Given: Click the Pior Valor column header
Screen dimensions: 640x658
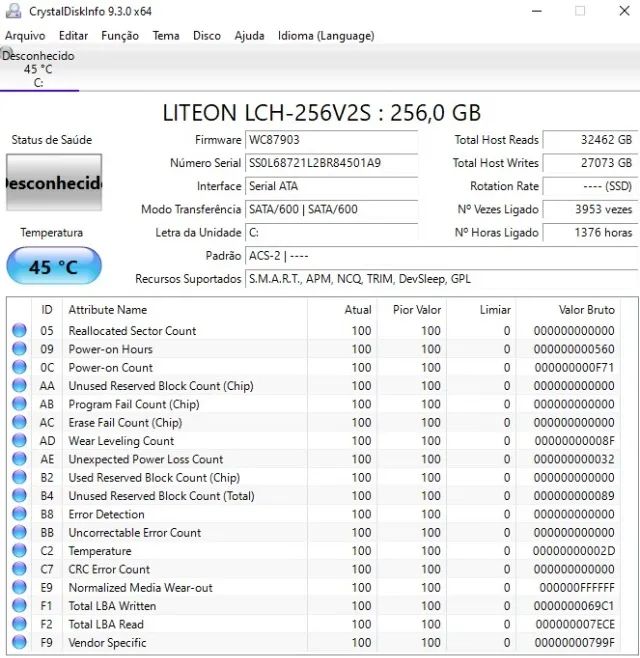Looking at the screenshot, I should pyautogui.click(x=412, y=310).
